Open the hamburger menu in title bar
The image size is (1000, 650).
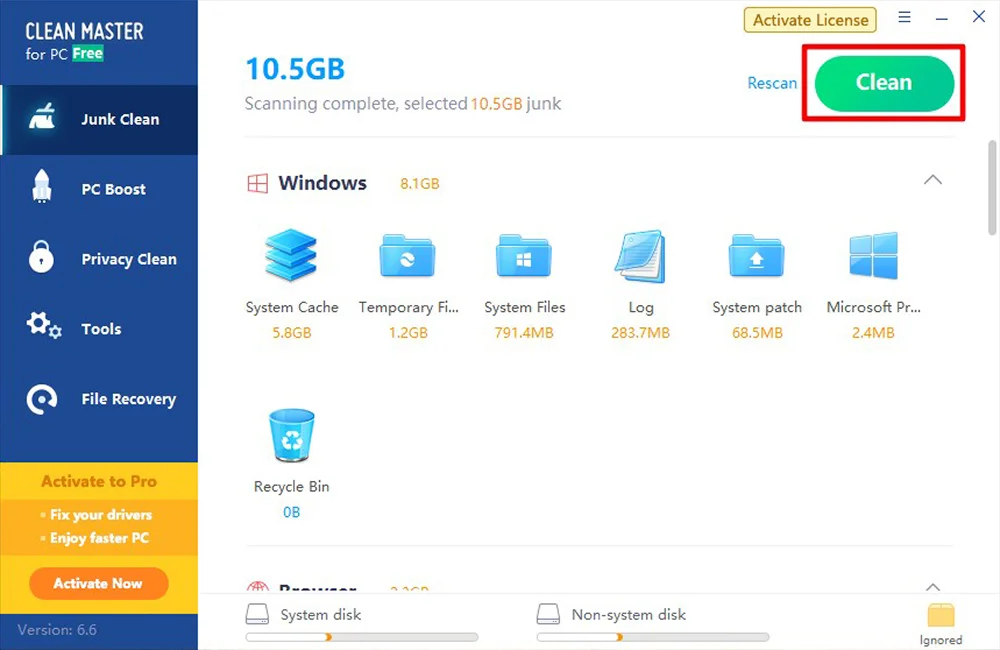tap(904, 18)
